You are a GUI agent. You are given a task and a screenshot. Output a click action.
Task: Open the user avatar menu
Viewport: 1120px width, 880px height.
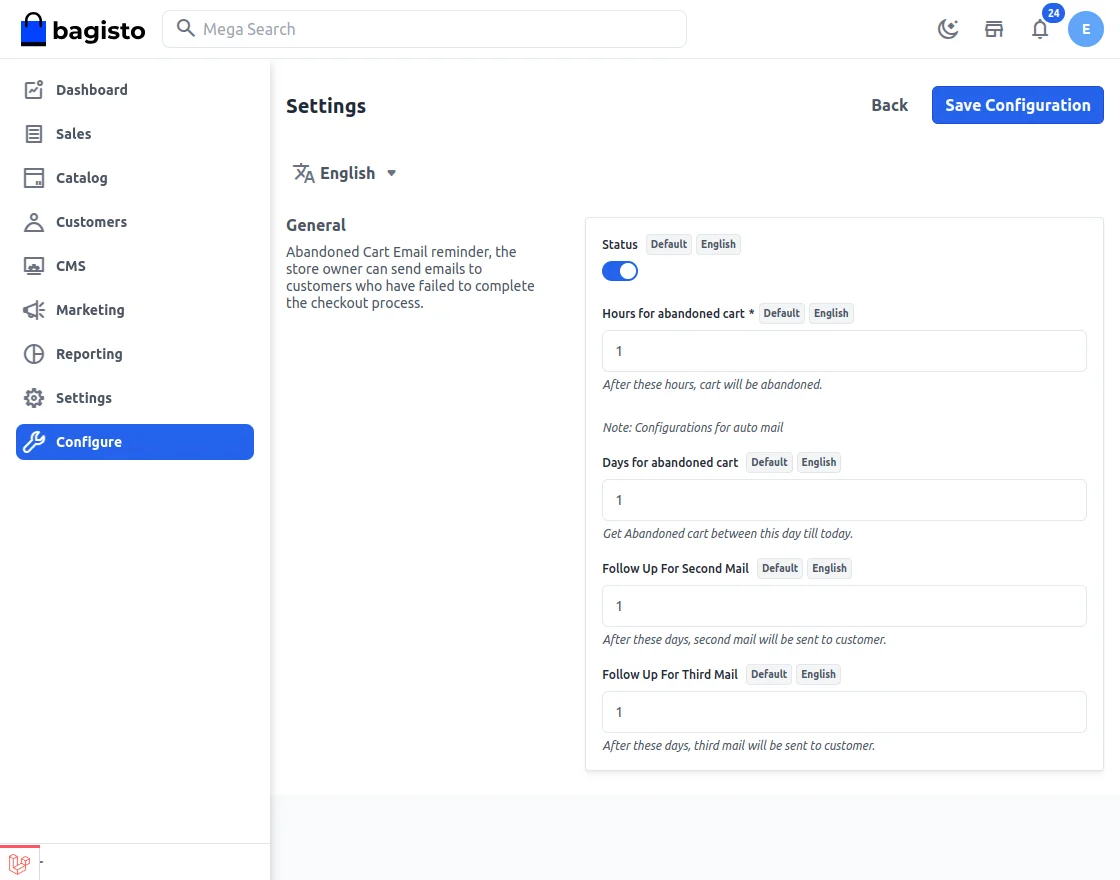point(1086,29)
